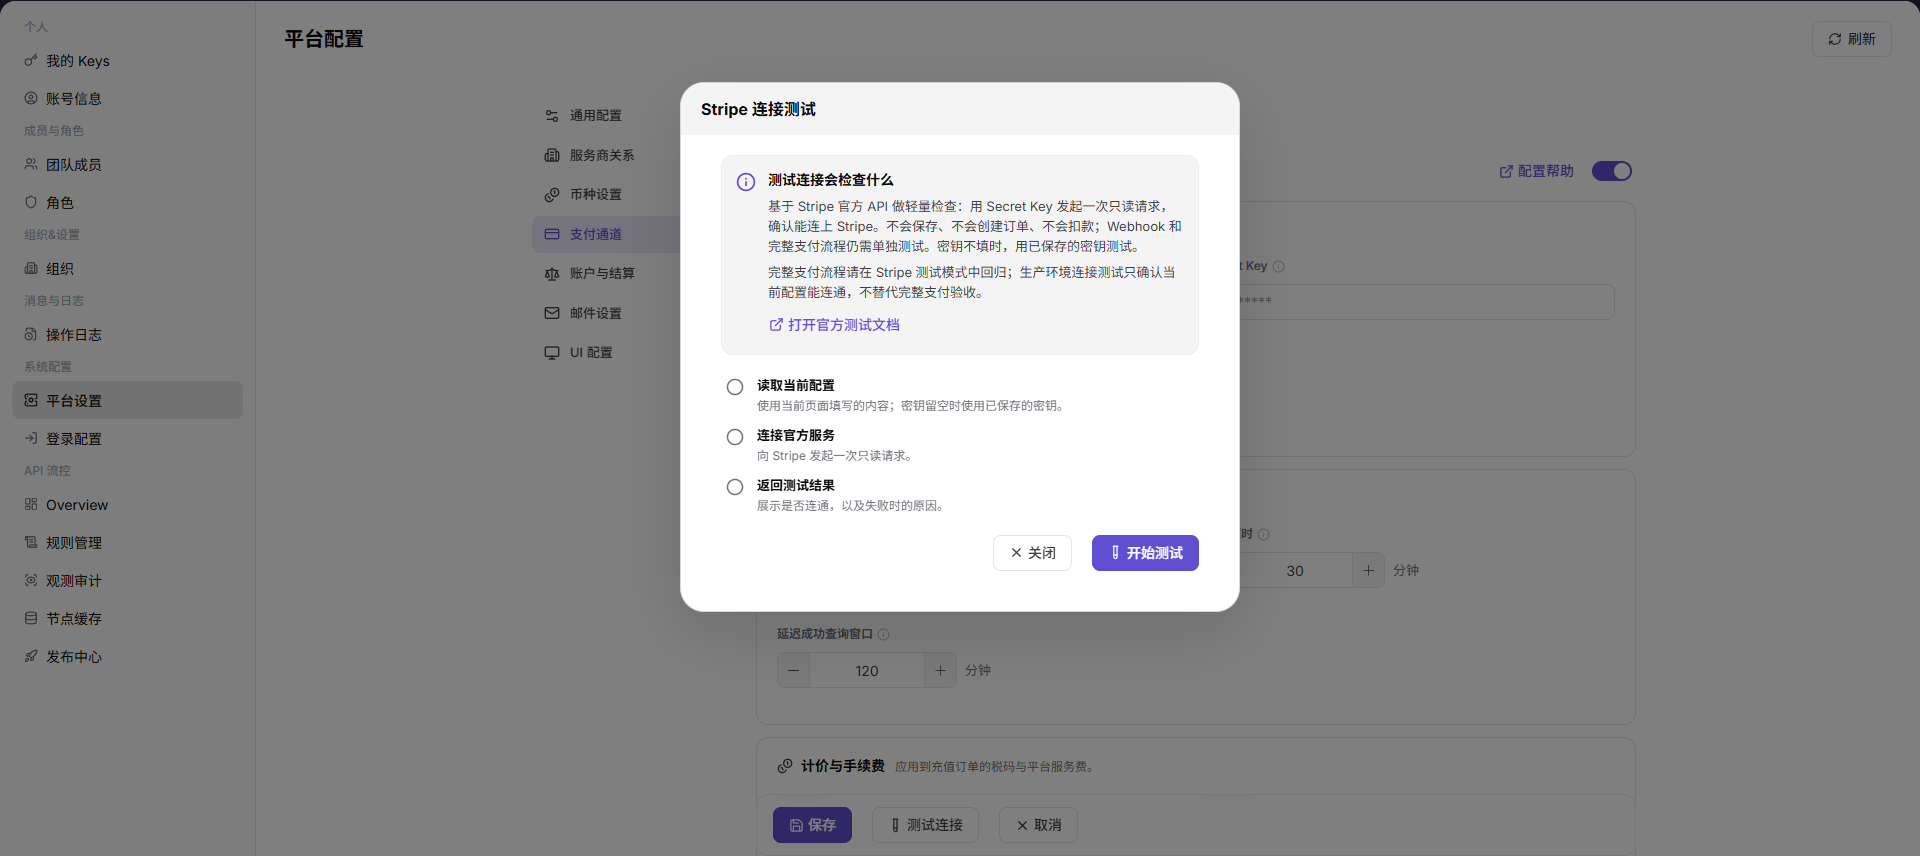Click the masked Key input field
Screen dimensions: 1920x856
coord(1427,302)
